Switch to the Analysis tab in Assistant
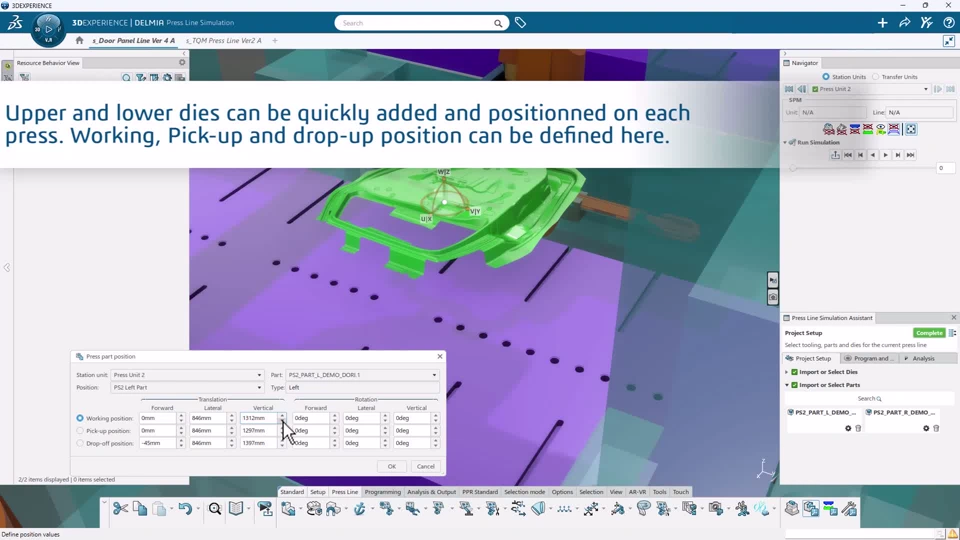960x540 pixels. 923,358
